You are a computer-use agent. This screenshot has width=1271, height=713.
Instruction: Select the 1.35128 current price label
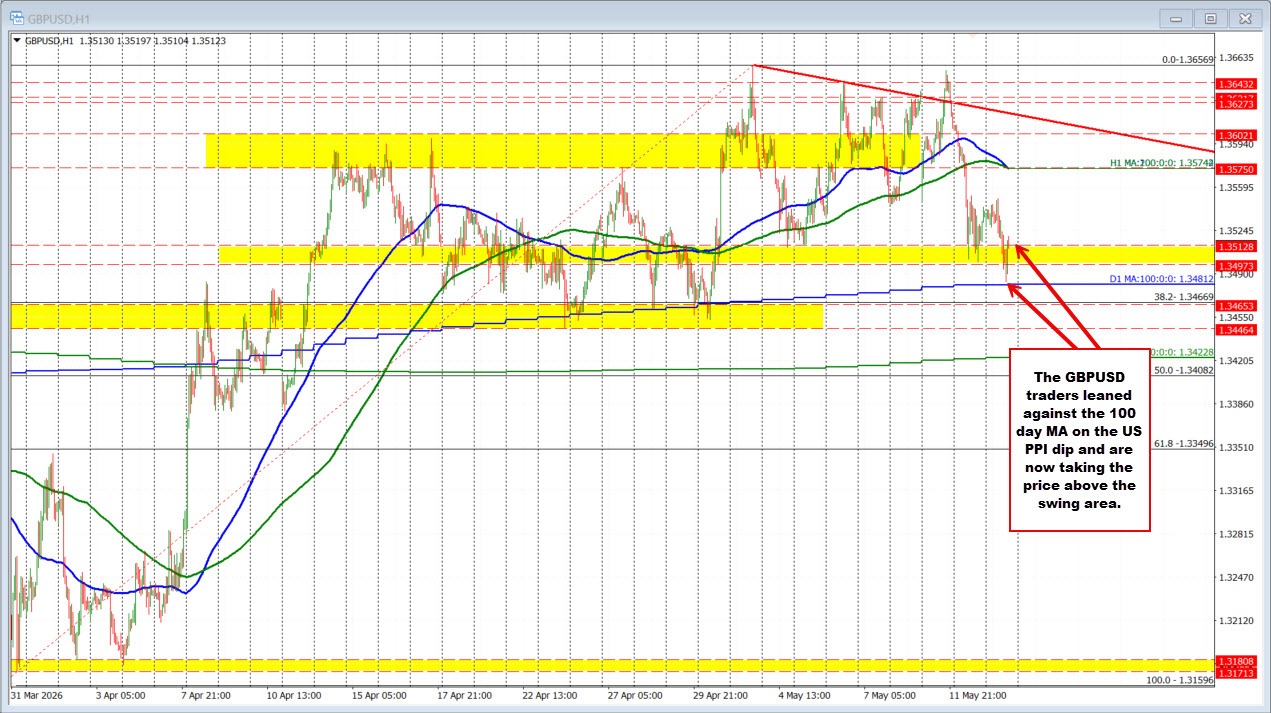point(1237,246)
